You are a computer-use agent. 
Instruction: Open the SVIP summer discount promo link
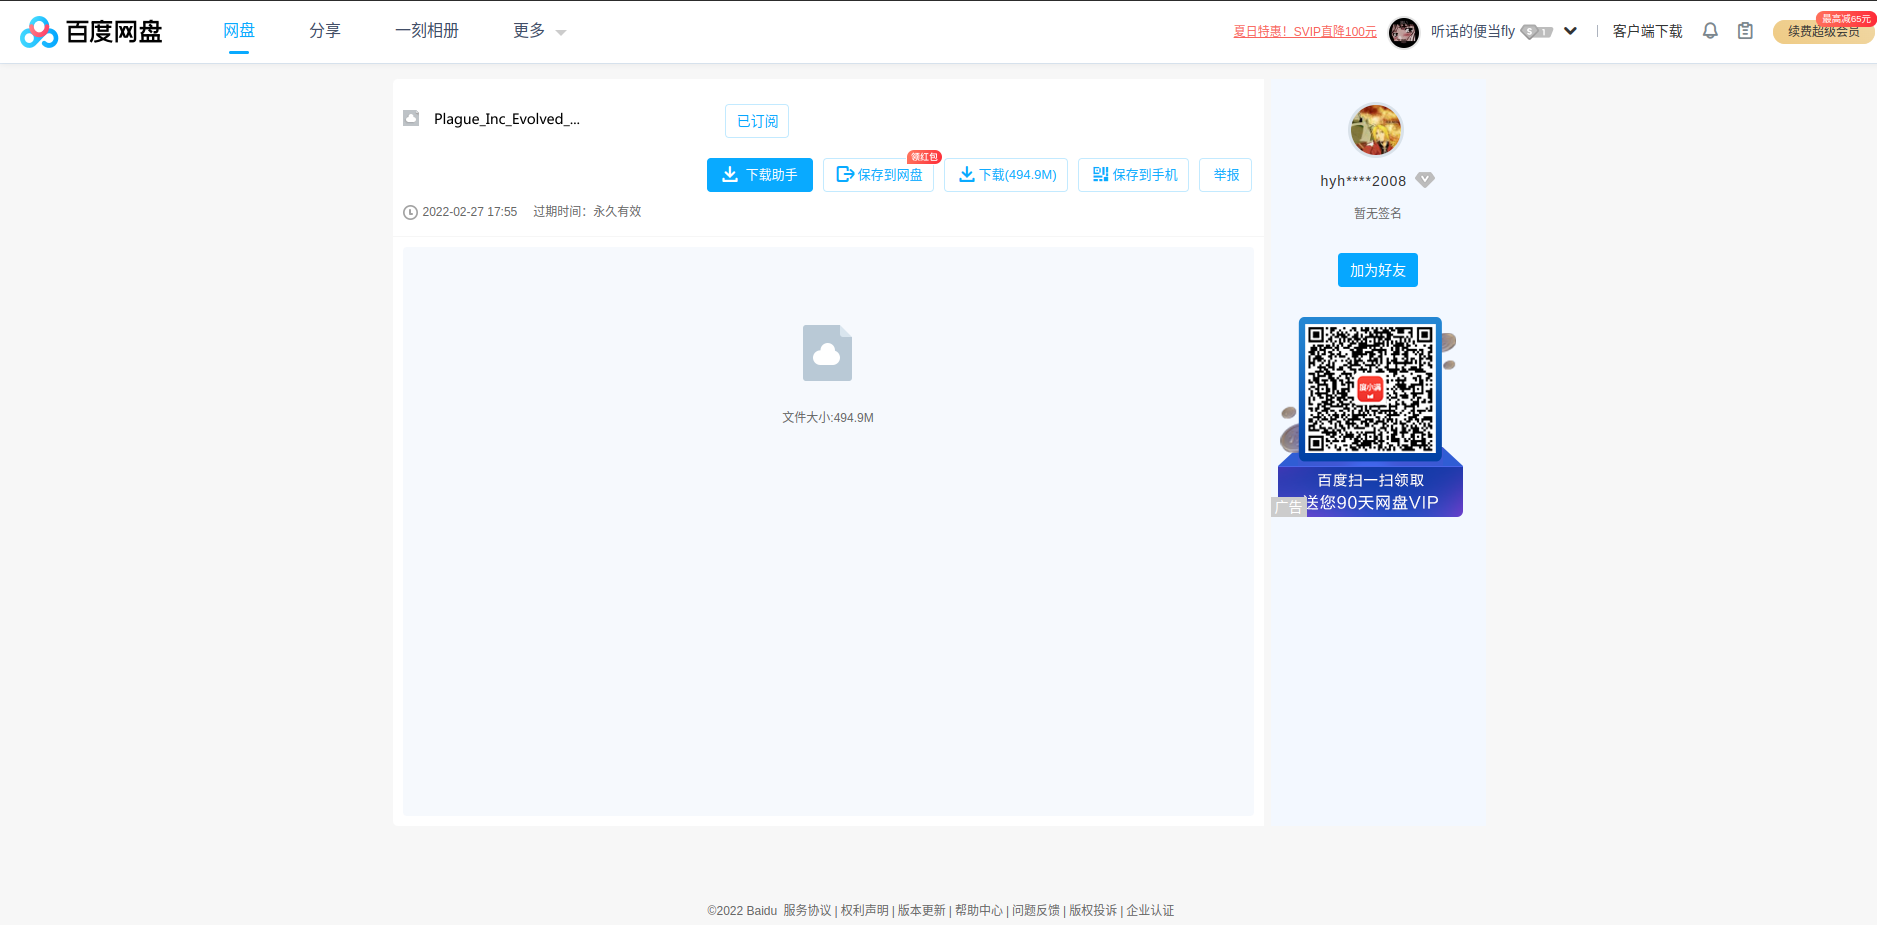click(1305, 32)
